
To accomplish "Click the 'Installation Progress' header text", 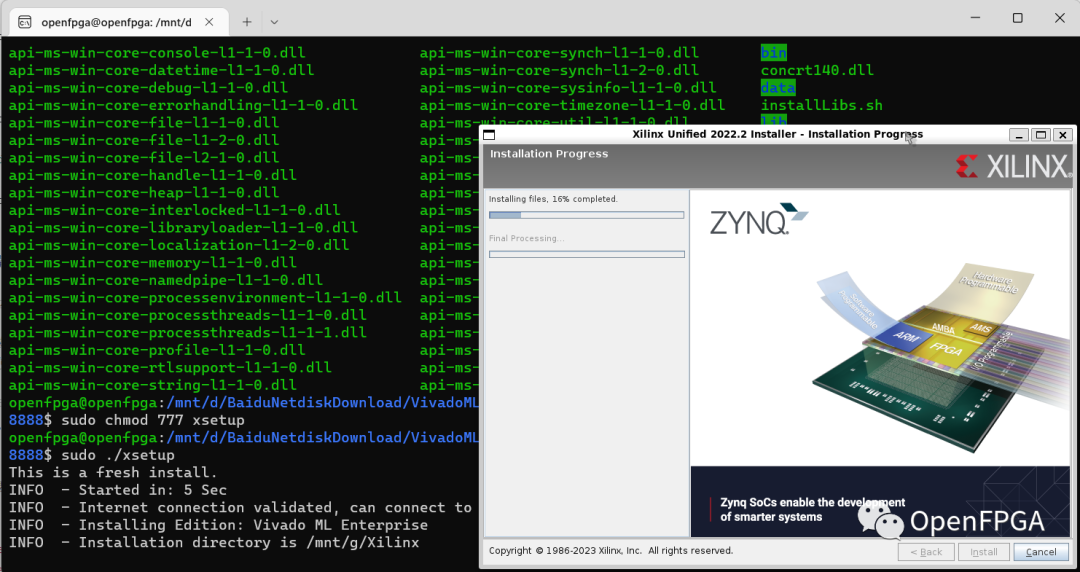I will [x=549, y=154].
